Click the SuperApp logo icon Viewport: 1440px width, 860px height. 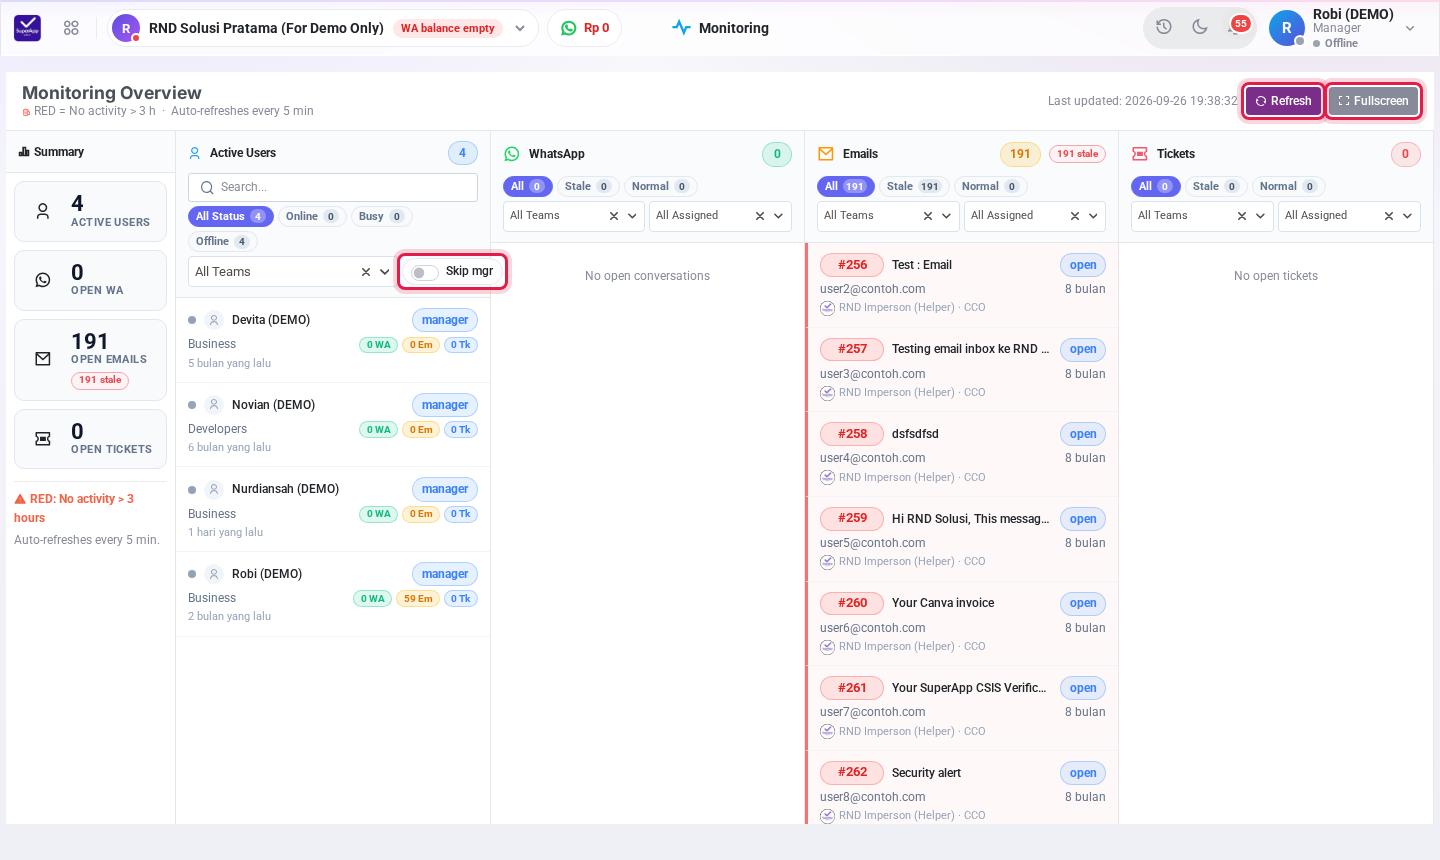coord(28,28)
